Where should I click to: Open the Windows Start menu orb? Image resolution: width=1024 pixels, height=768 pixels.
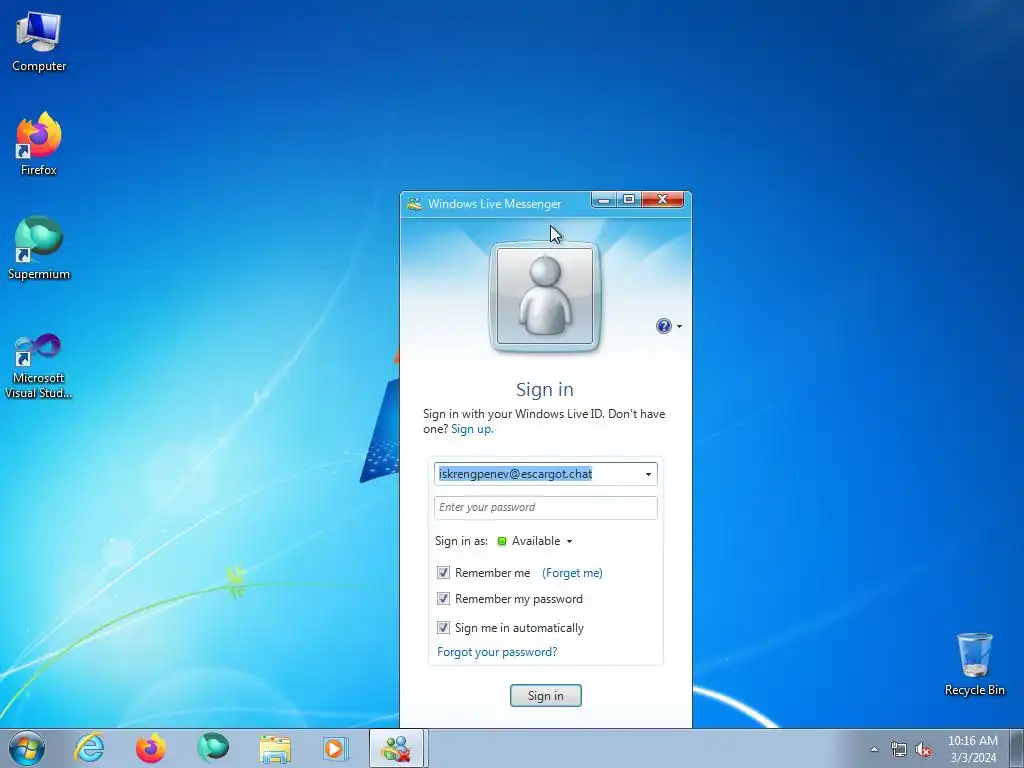pyautogui.click(x=27, y=748)
